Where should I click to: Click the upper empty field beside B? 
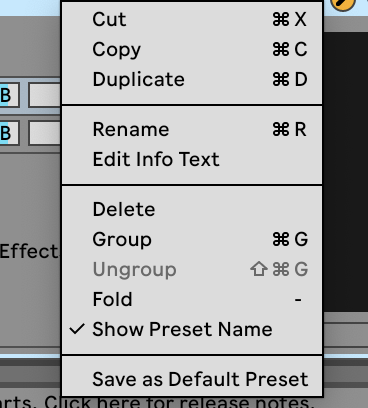click(45, 95)
